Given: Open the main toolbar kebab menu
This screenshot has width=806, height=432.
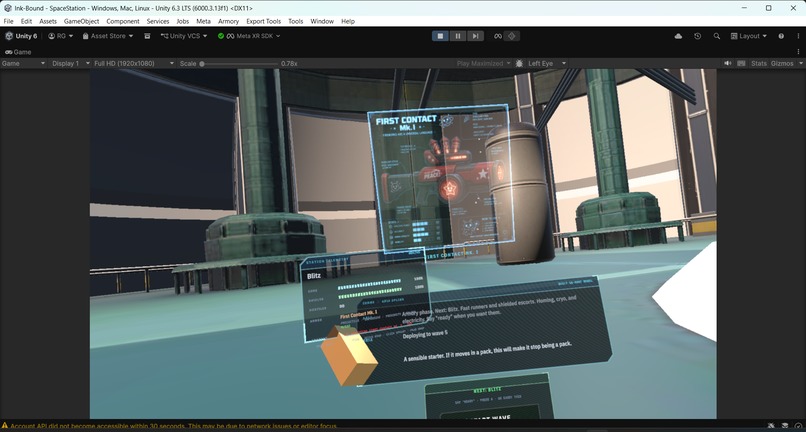Looking at the screenshot, I should point(798,36).
